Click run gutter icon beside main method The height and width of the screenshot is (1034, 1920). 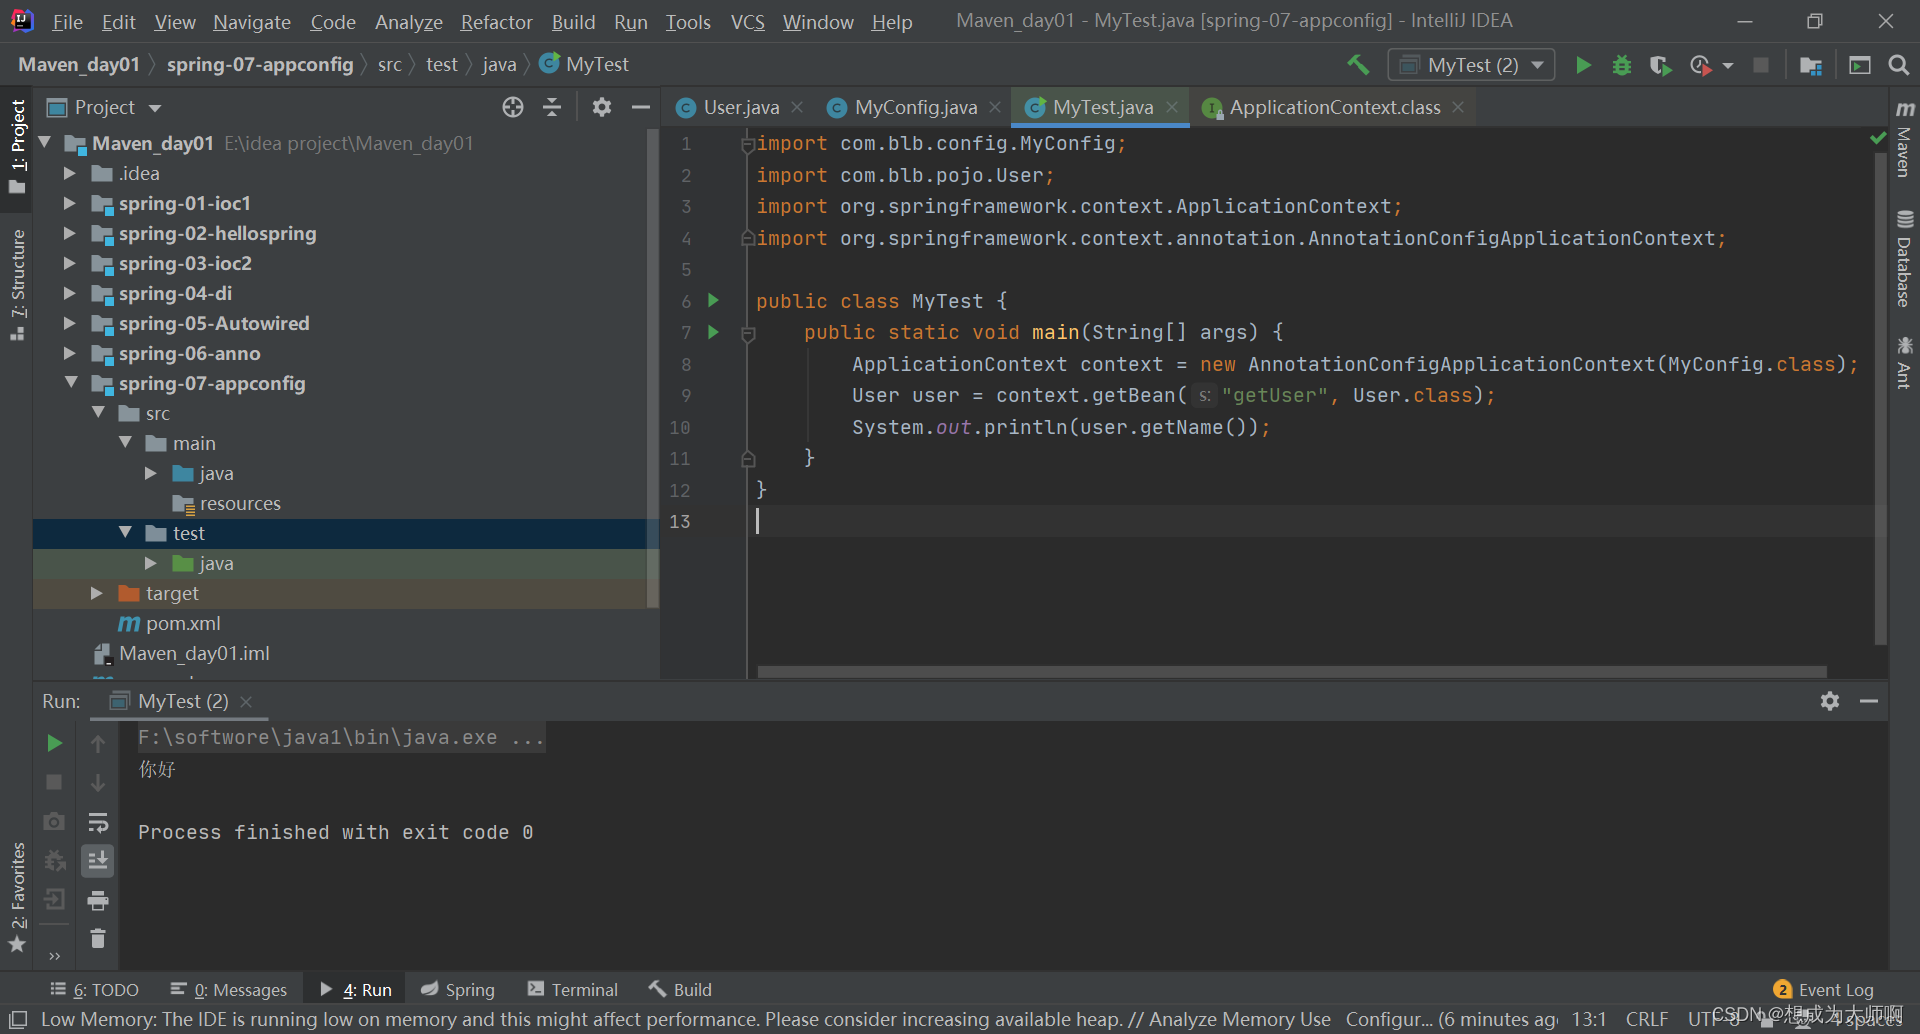pos(713,331)
